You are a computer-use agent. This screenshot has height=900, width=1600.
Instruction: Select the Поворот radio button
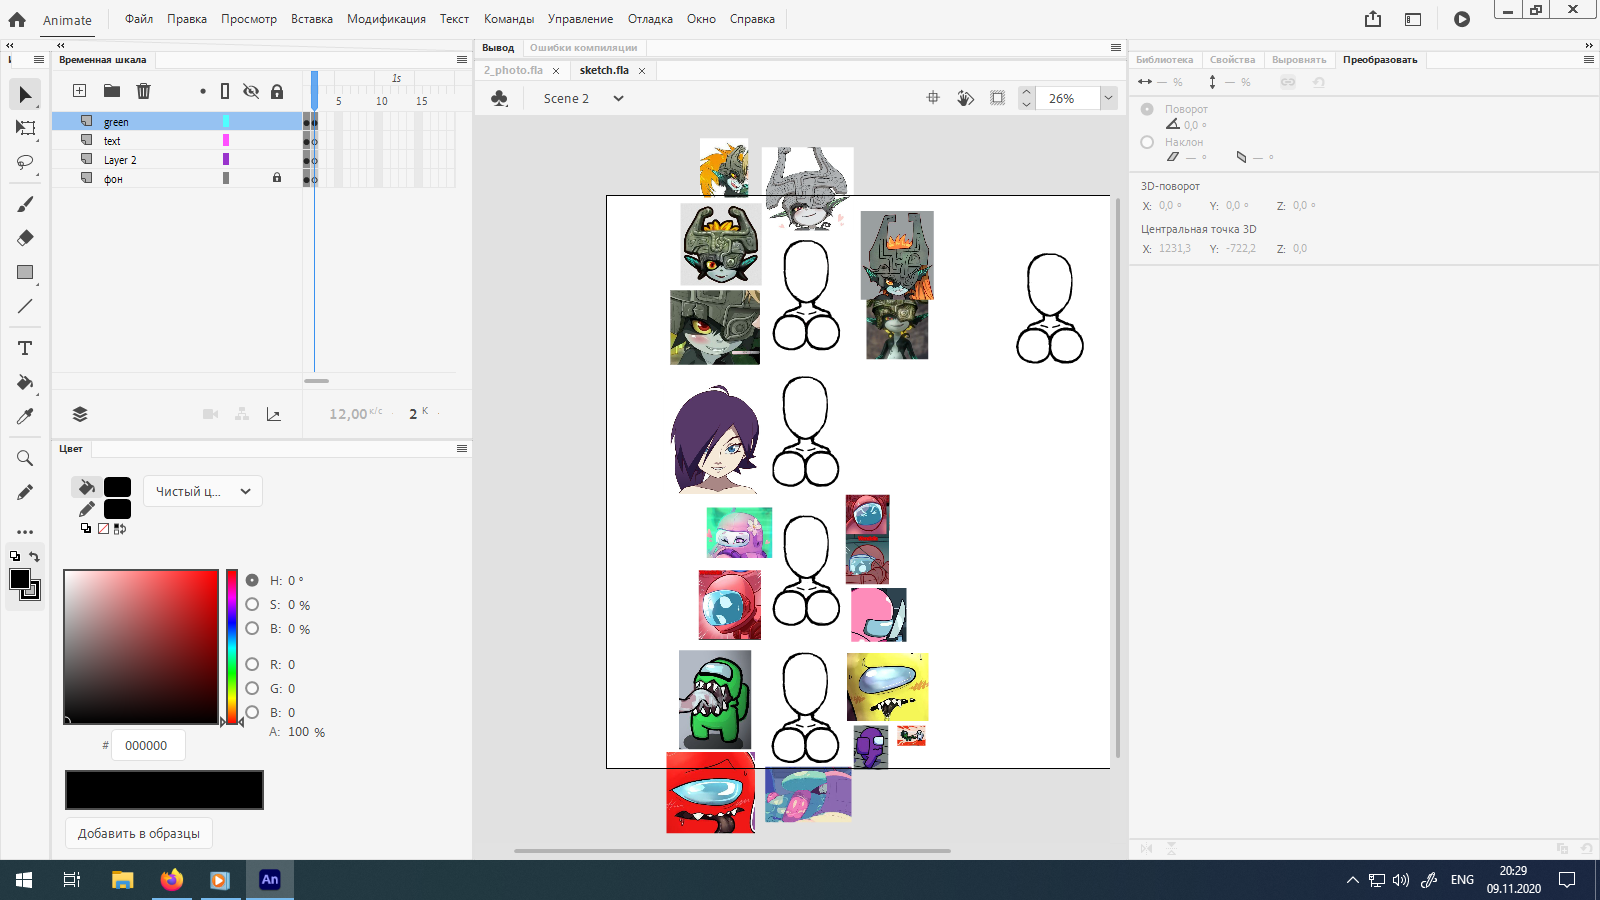tap(1147, 109)
